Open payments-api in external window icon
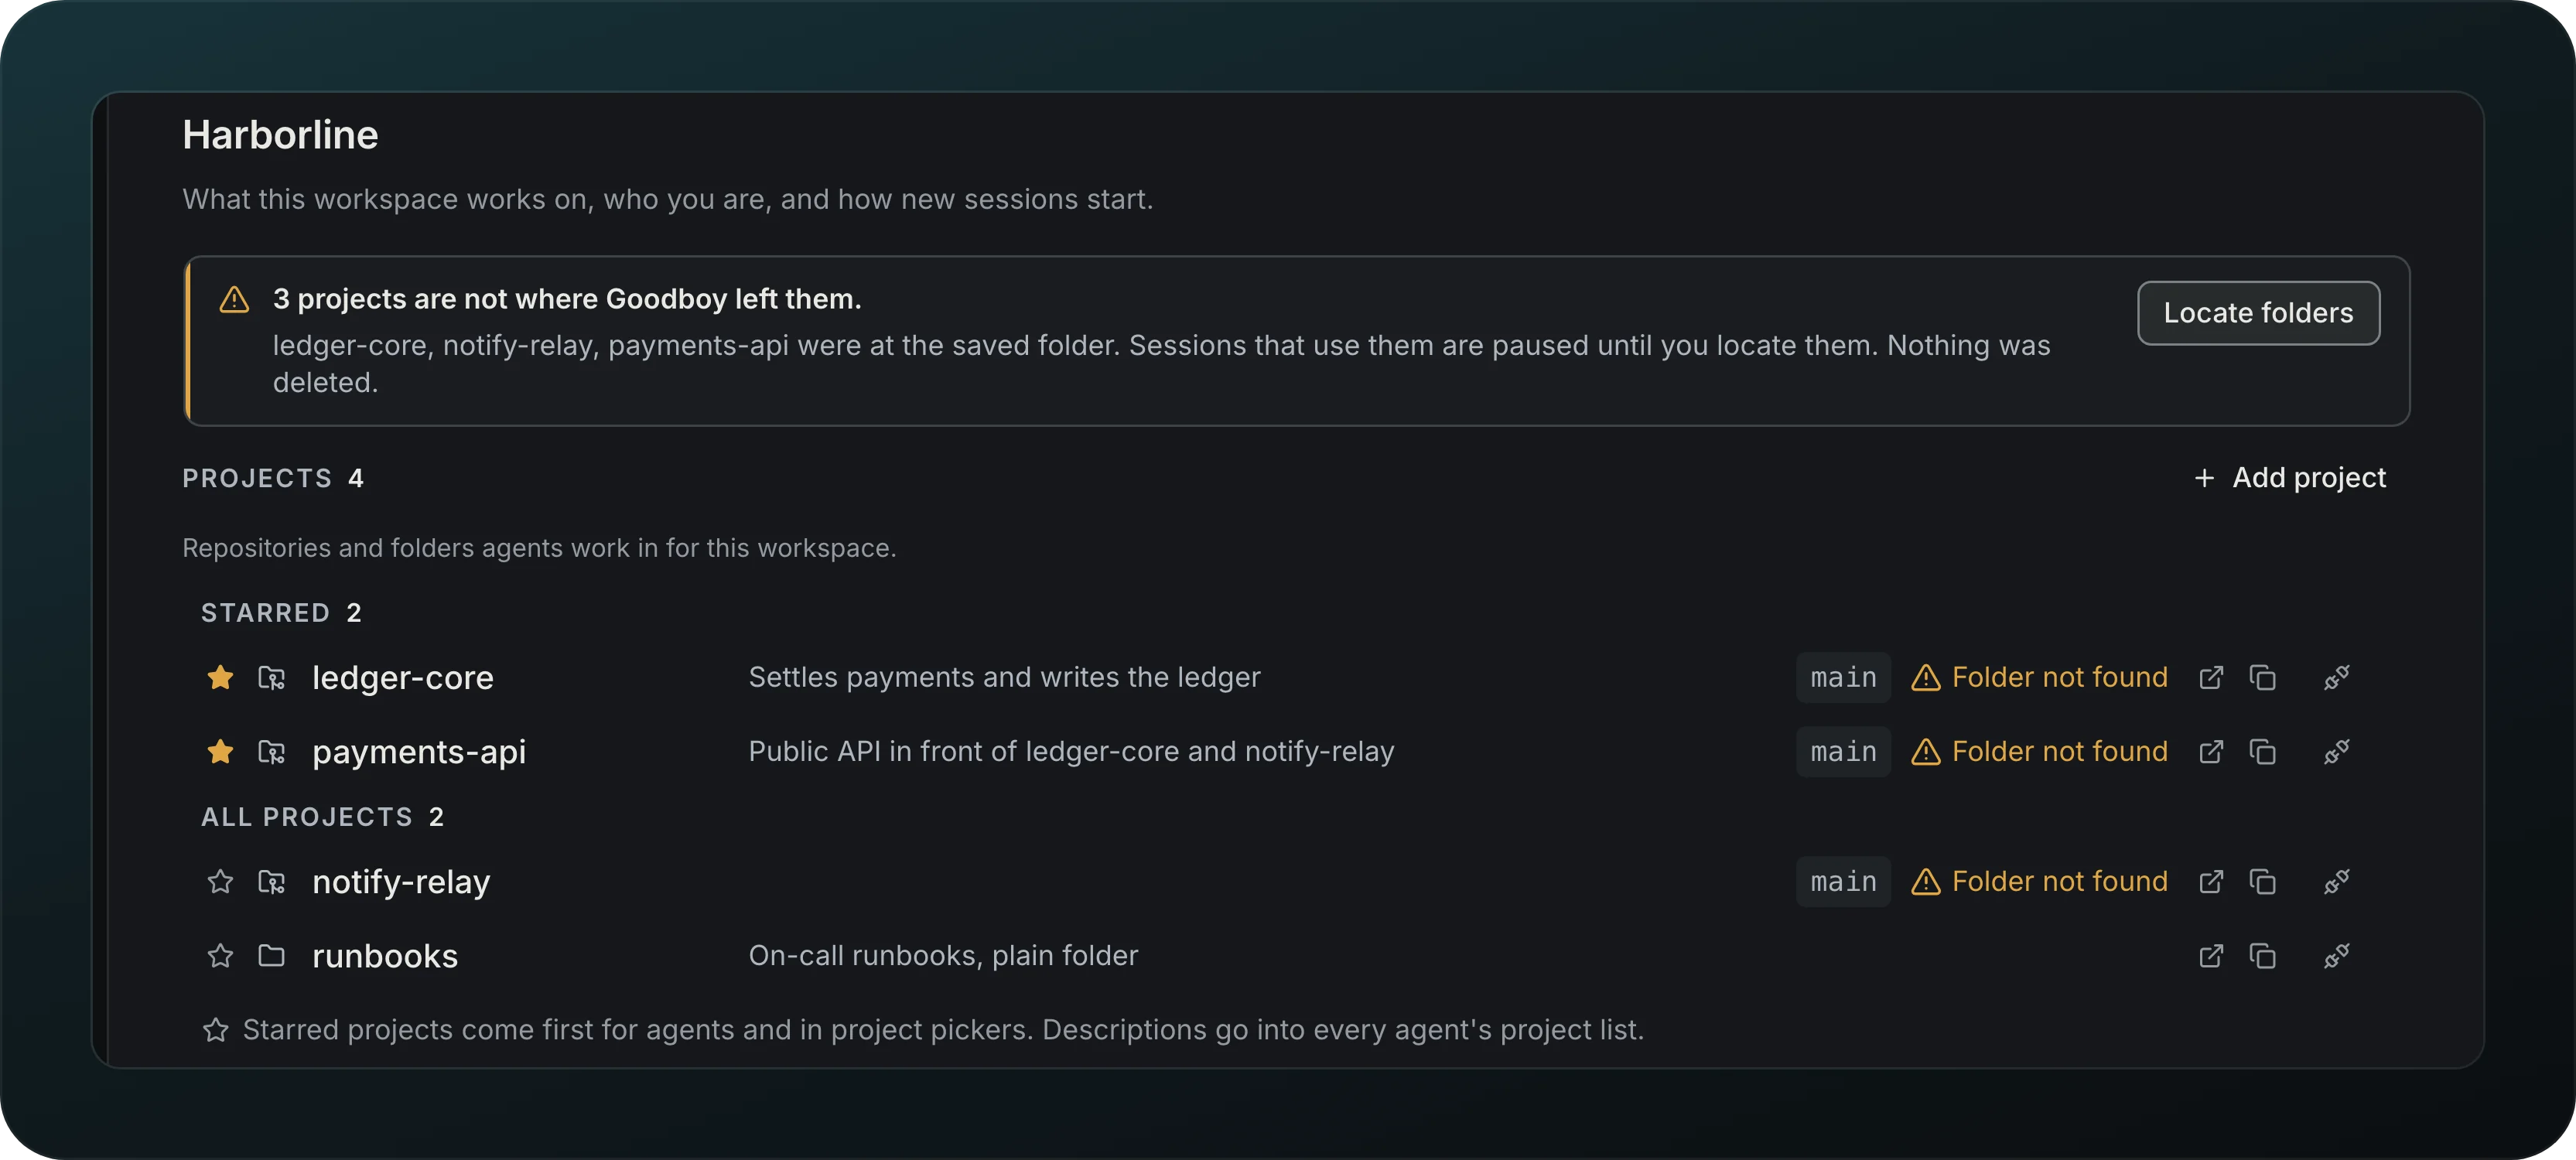2576x1160 pixels. (x=2211, y=751)
